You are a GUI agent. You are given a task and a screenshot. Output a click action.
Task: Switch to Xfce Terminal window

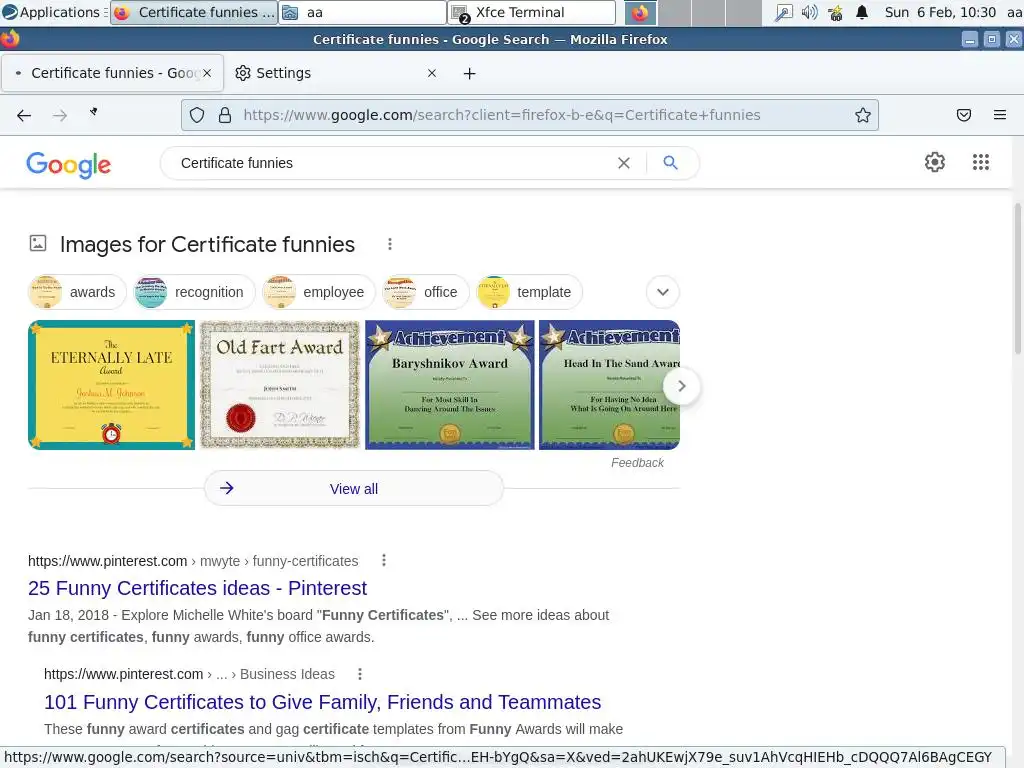(x=532, y=12)
